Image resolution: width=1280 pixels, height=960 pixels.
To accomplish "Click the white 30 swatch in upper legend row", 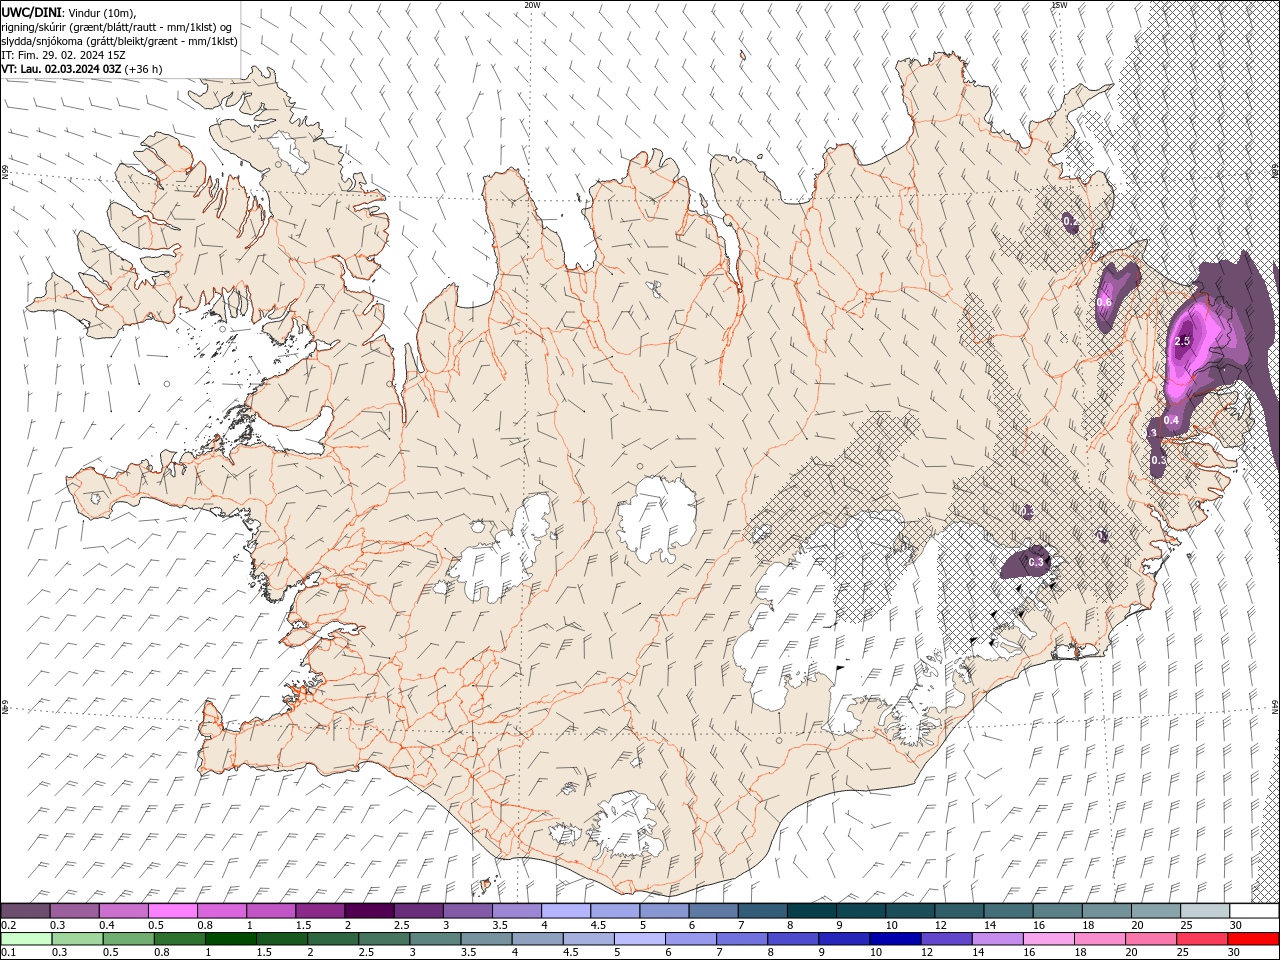I will (x=1254, y=911).
